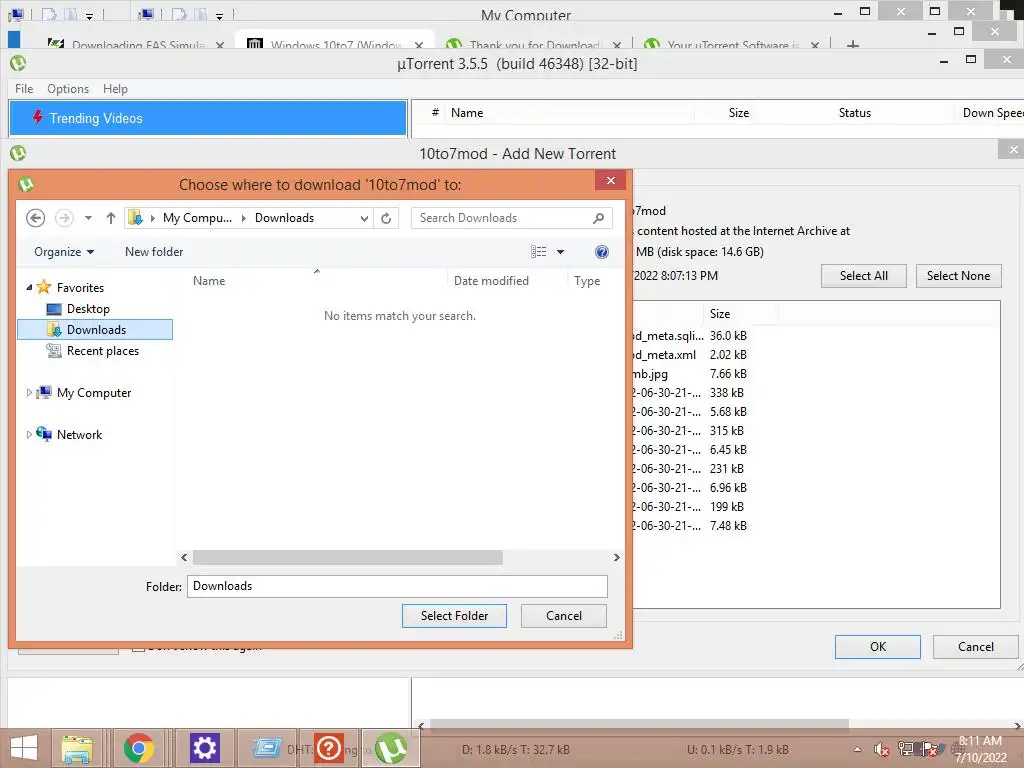This screenshot has height=768, width=1024.
Task: Open the folder dialog help icon
Action: (x=601, y=252)
